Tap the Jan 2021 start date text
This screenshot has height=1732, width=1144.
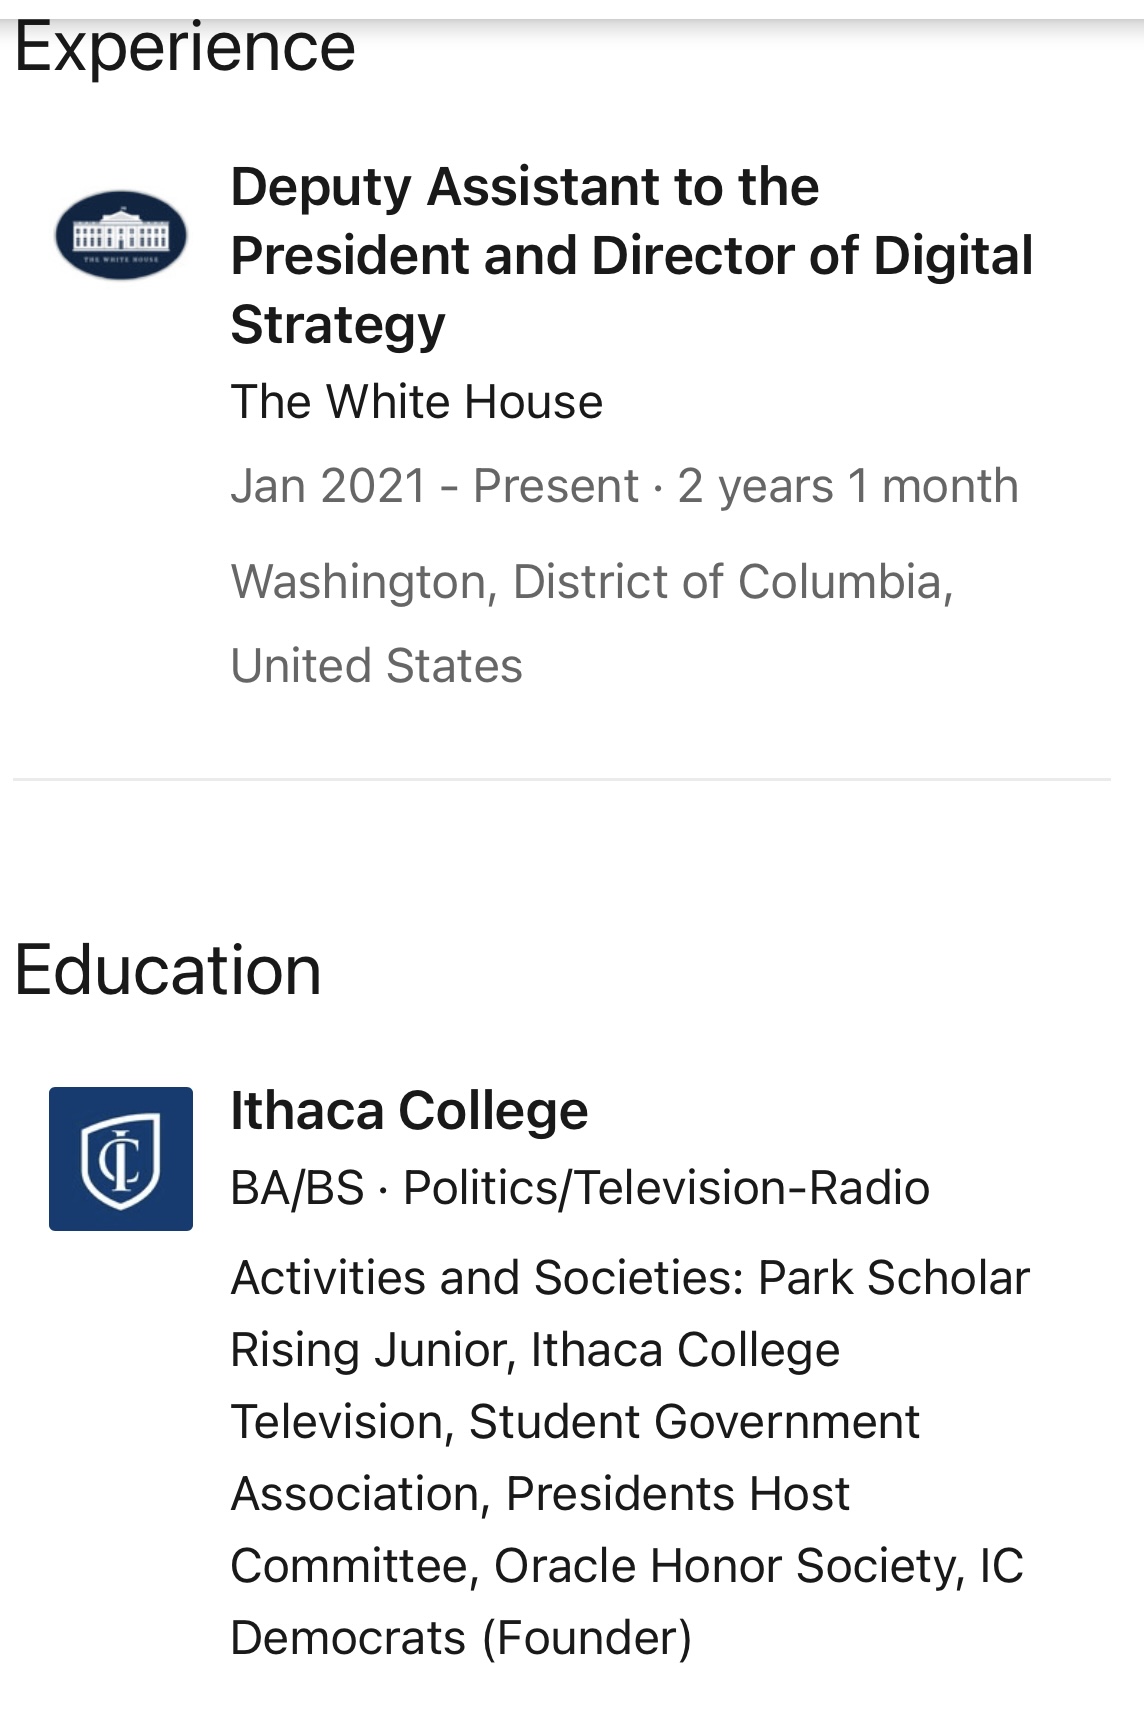pos(329,486)
